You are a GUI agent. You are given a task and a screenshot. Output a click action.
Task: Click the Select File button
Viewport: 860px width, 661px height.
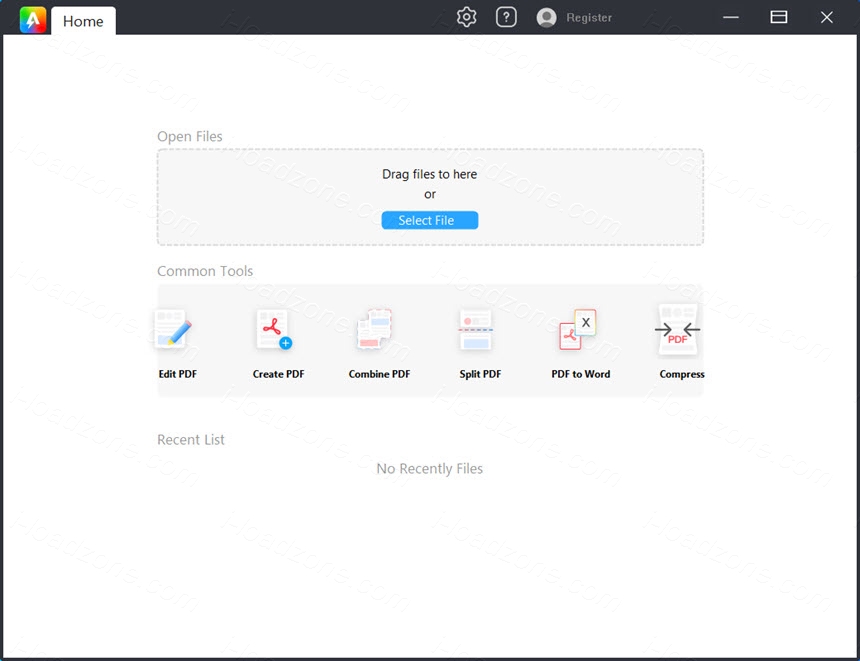(429, 220)
